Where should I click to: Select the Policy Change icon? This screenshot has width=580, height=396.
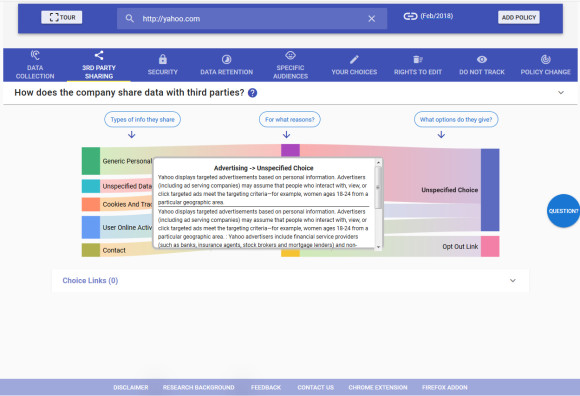546,59
